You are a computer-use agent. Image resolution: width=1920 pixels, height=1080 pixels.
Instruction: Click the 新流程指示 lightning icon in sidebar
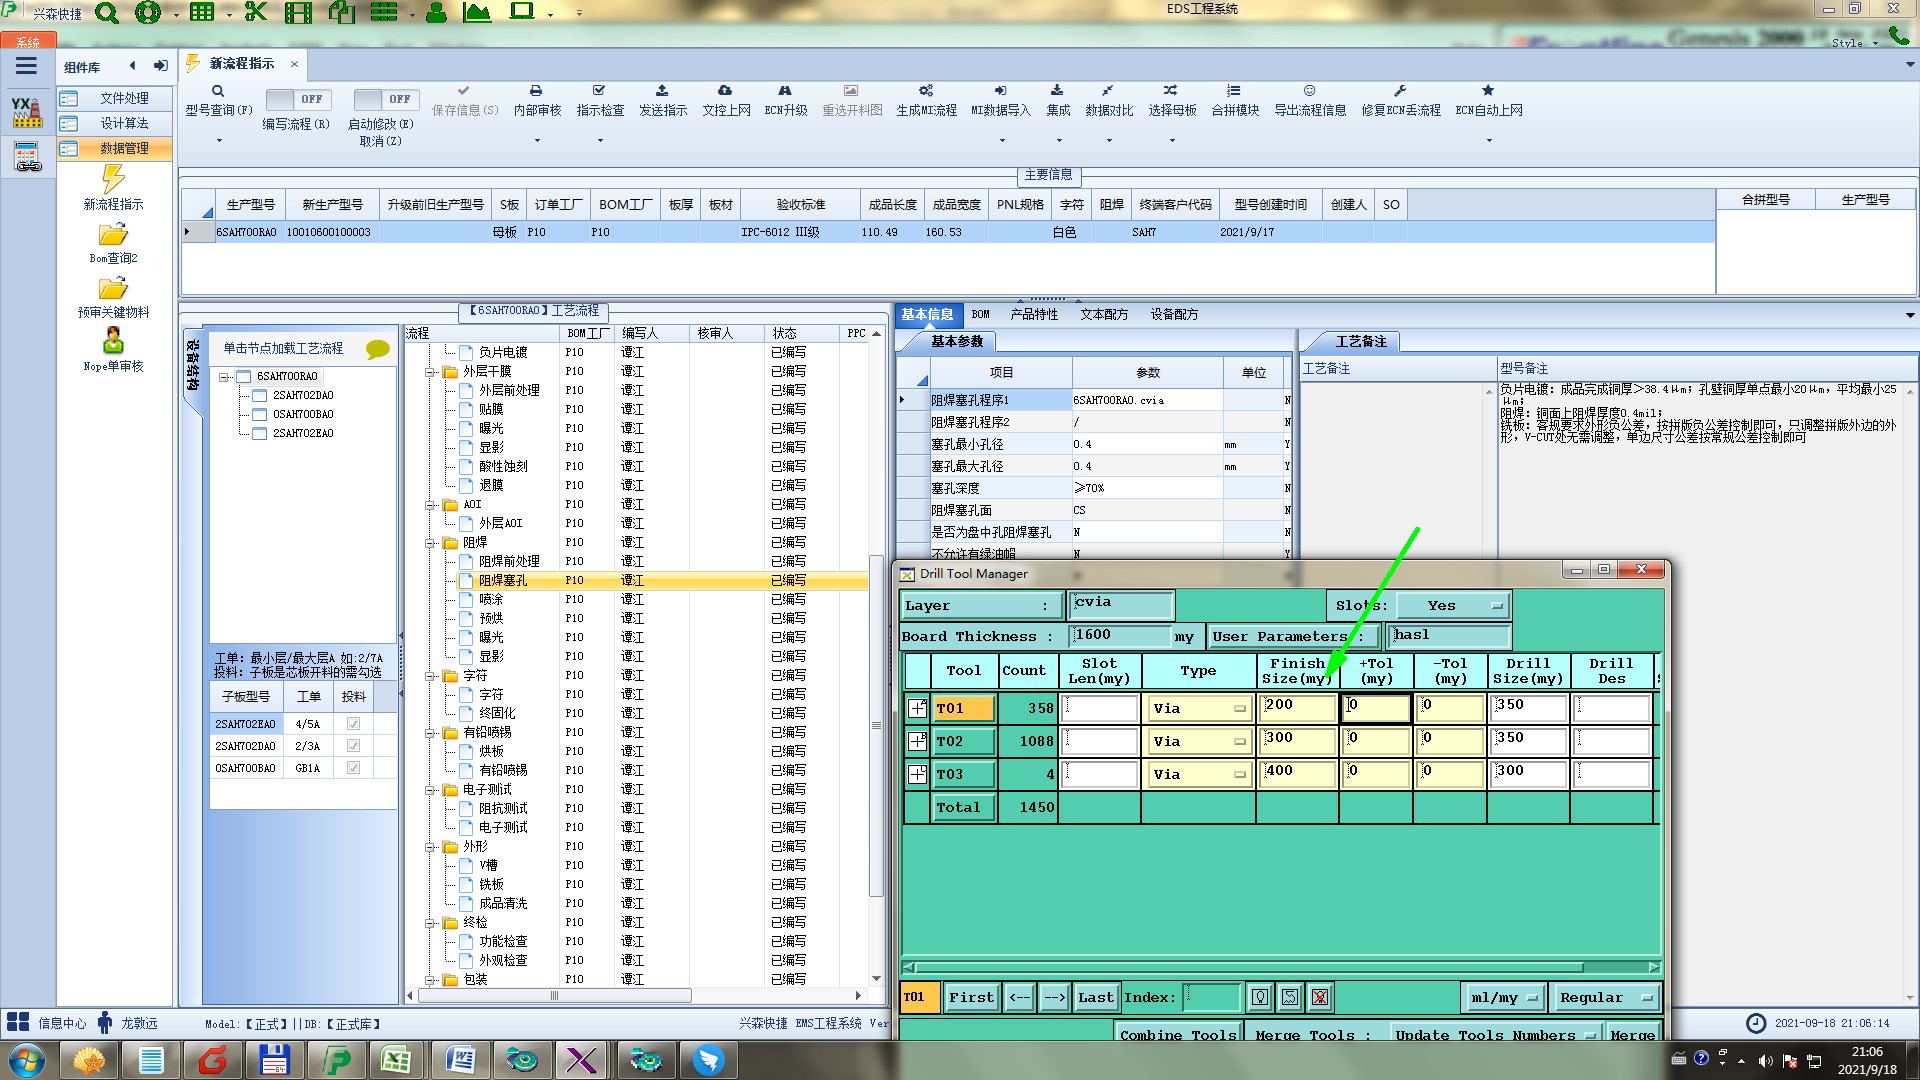pos(113,180)
